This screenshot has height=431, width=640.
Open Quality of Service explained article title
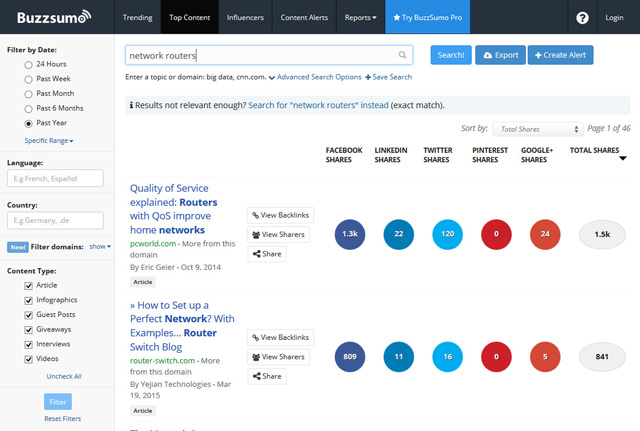click(173, 209)
